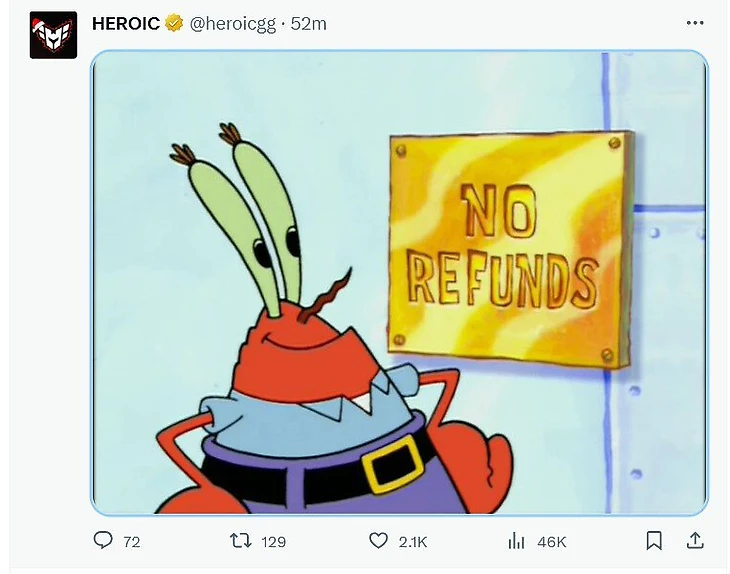The image size is (730, 574).
Task: Open the tweet via 52m timestamp
Action: click(x=308, y=23)
